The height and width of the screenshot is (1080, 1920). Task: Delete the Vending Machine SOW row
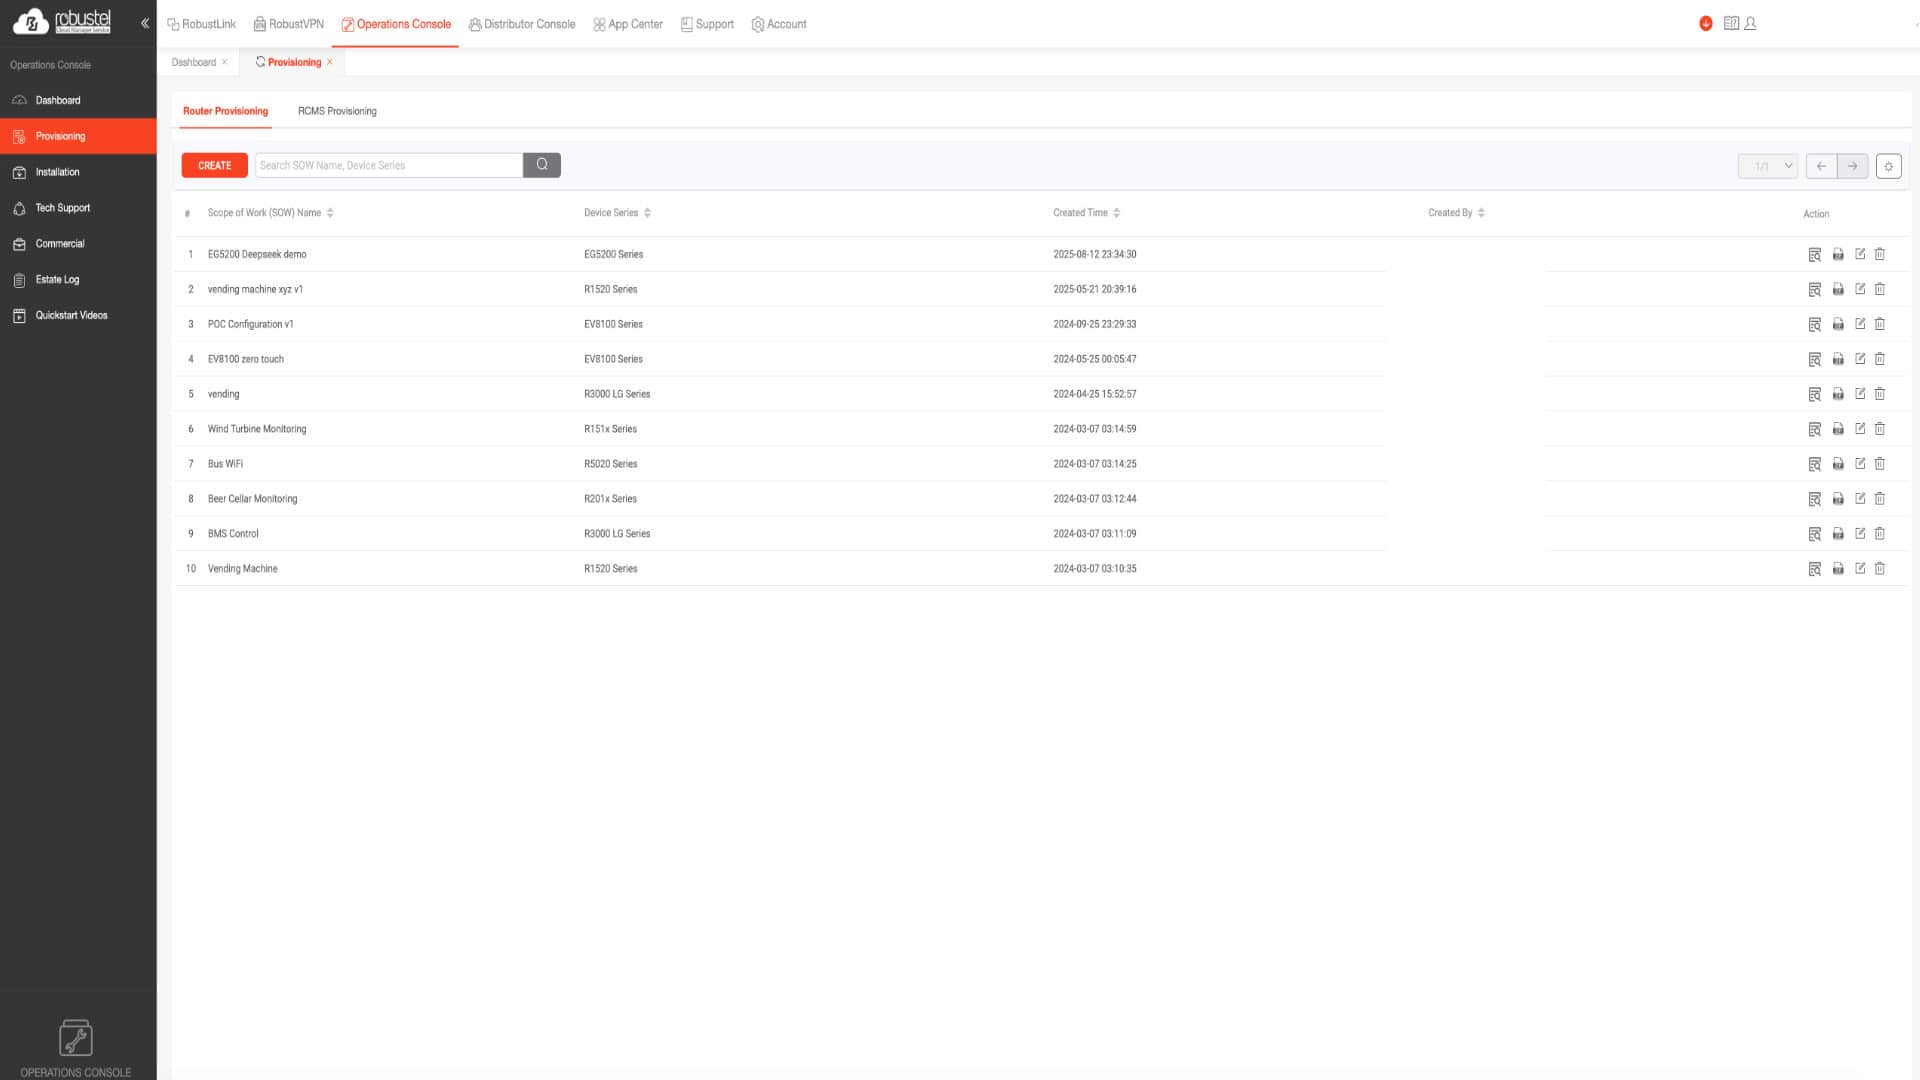coord(1879,569)
